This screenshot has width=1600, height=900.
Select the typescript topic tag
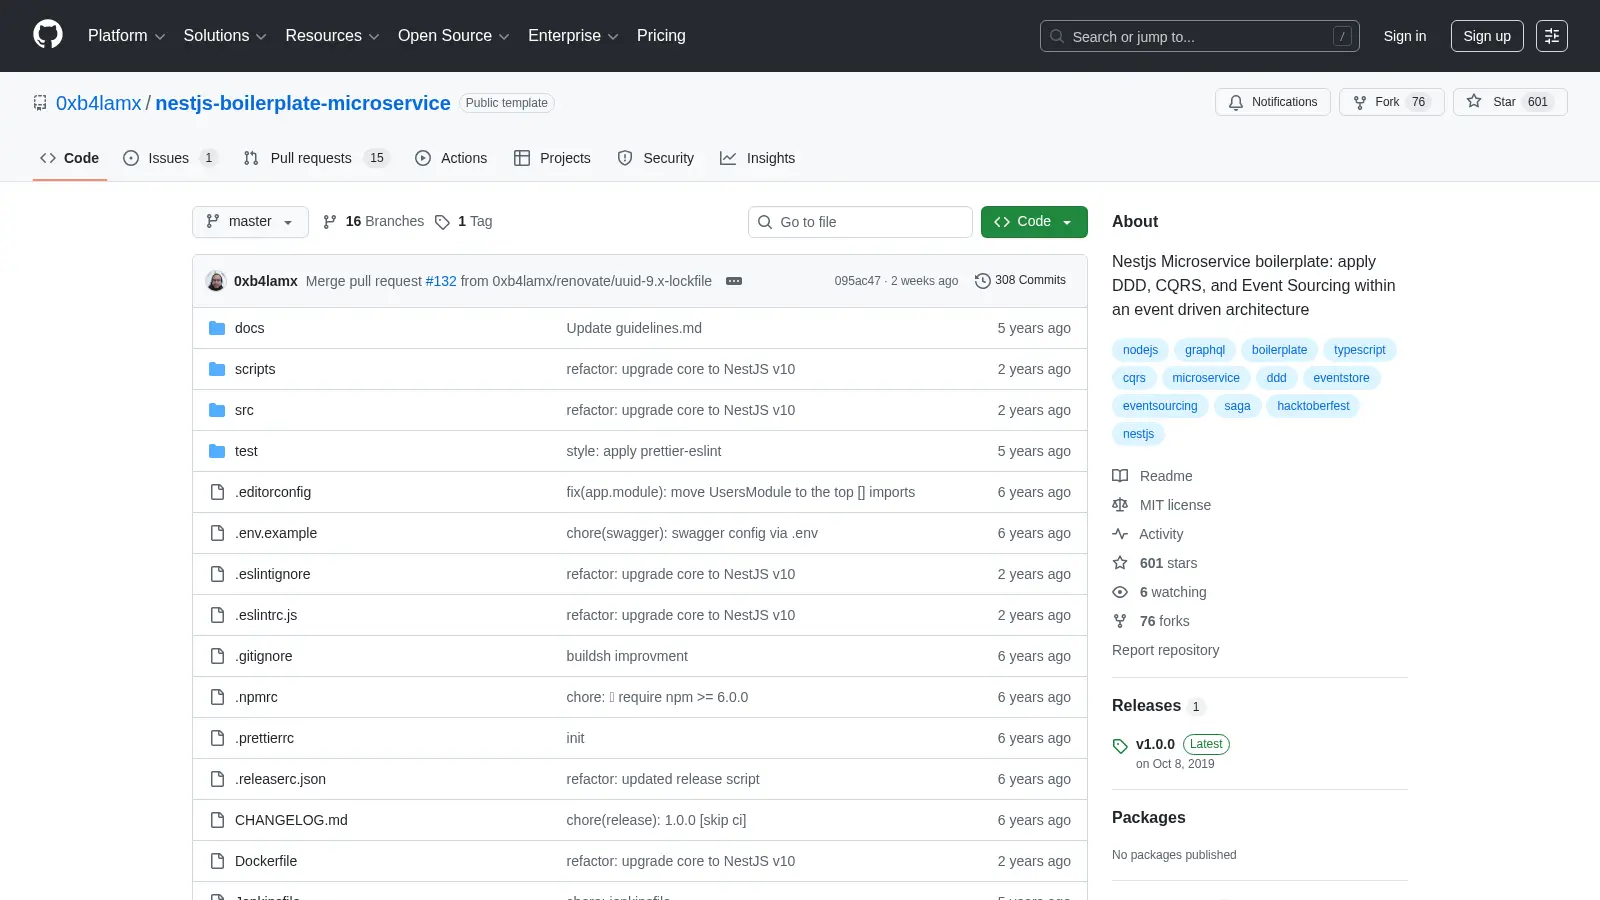(1360, 350)
